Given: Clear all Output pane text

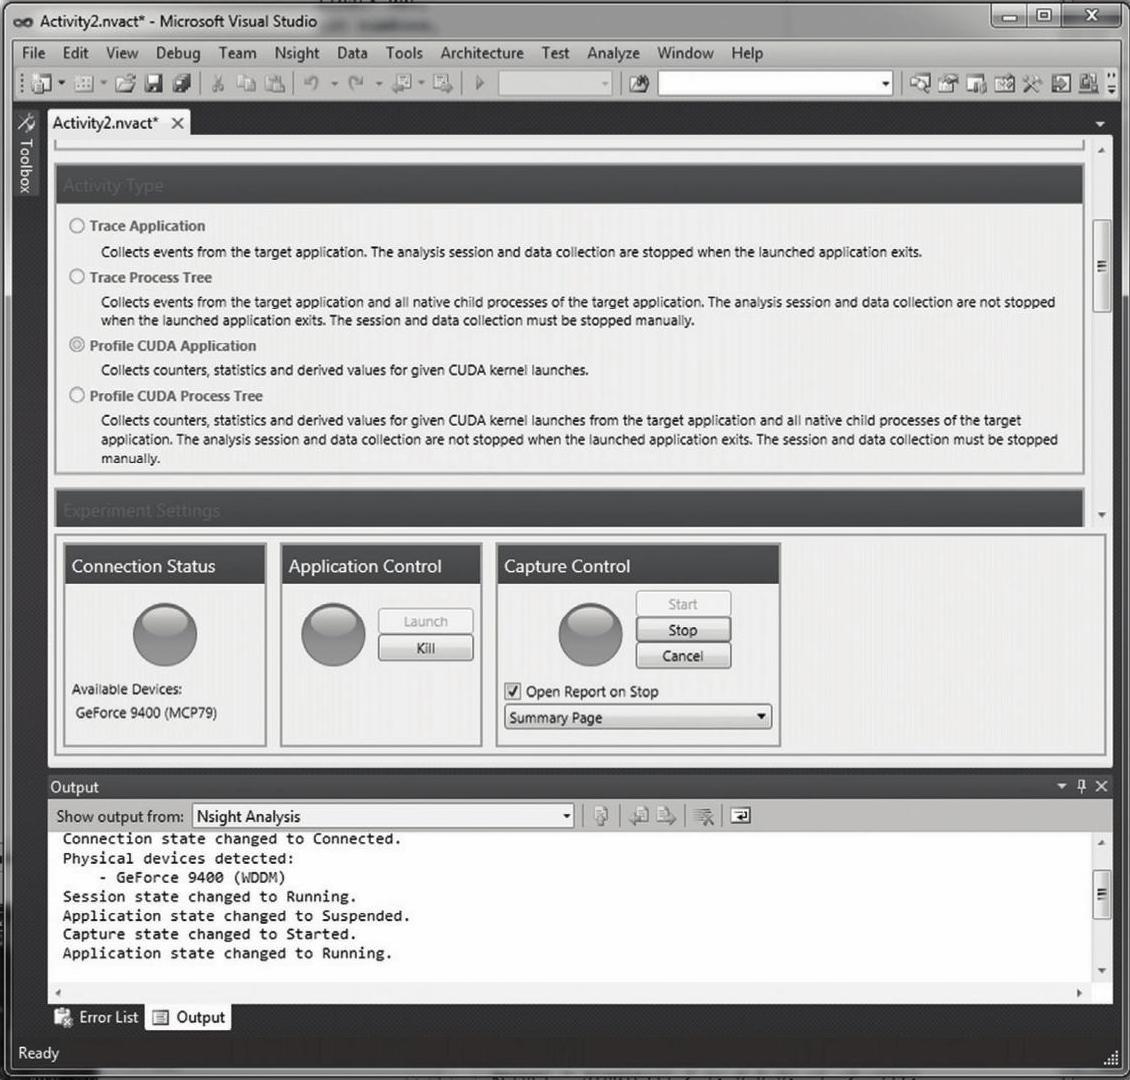Looking at the screenshot, I should coord(703,816).
